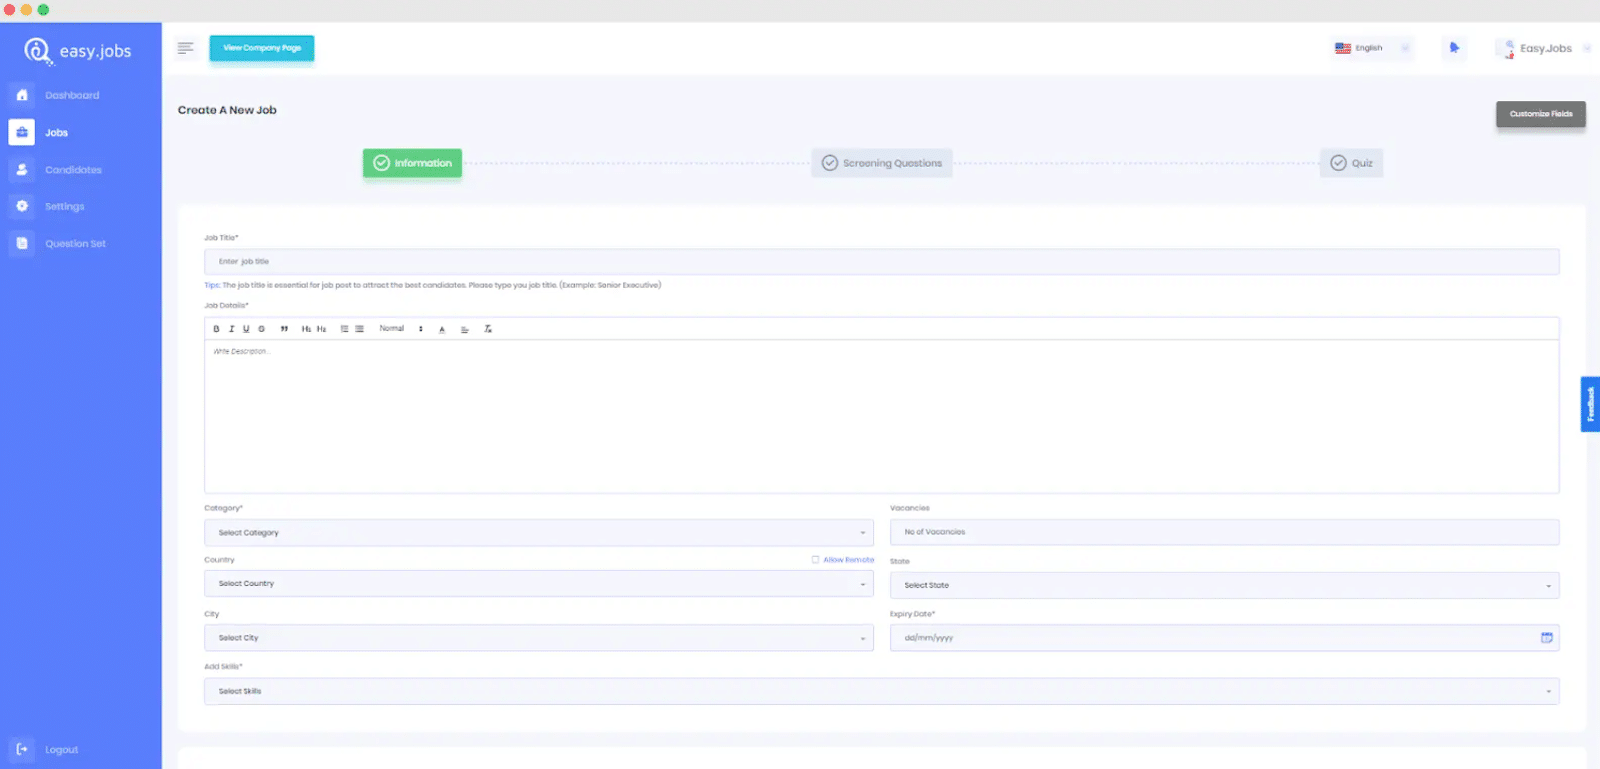Viewport: 1600px width, 769px height.
Task: Open Jobs section in sidebar
Action: click(56, 132)
